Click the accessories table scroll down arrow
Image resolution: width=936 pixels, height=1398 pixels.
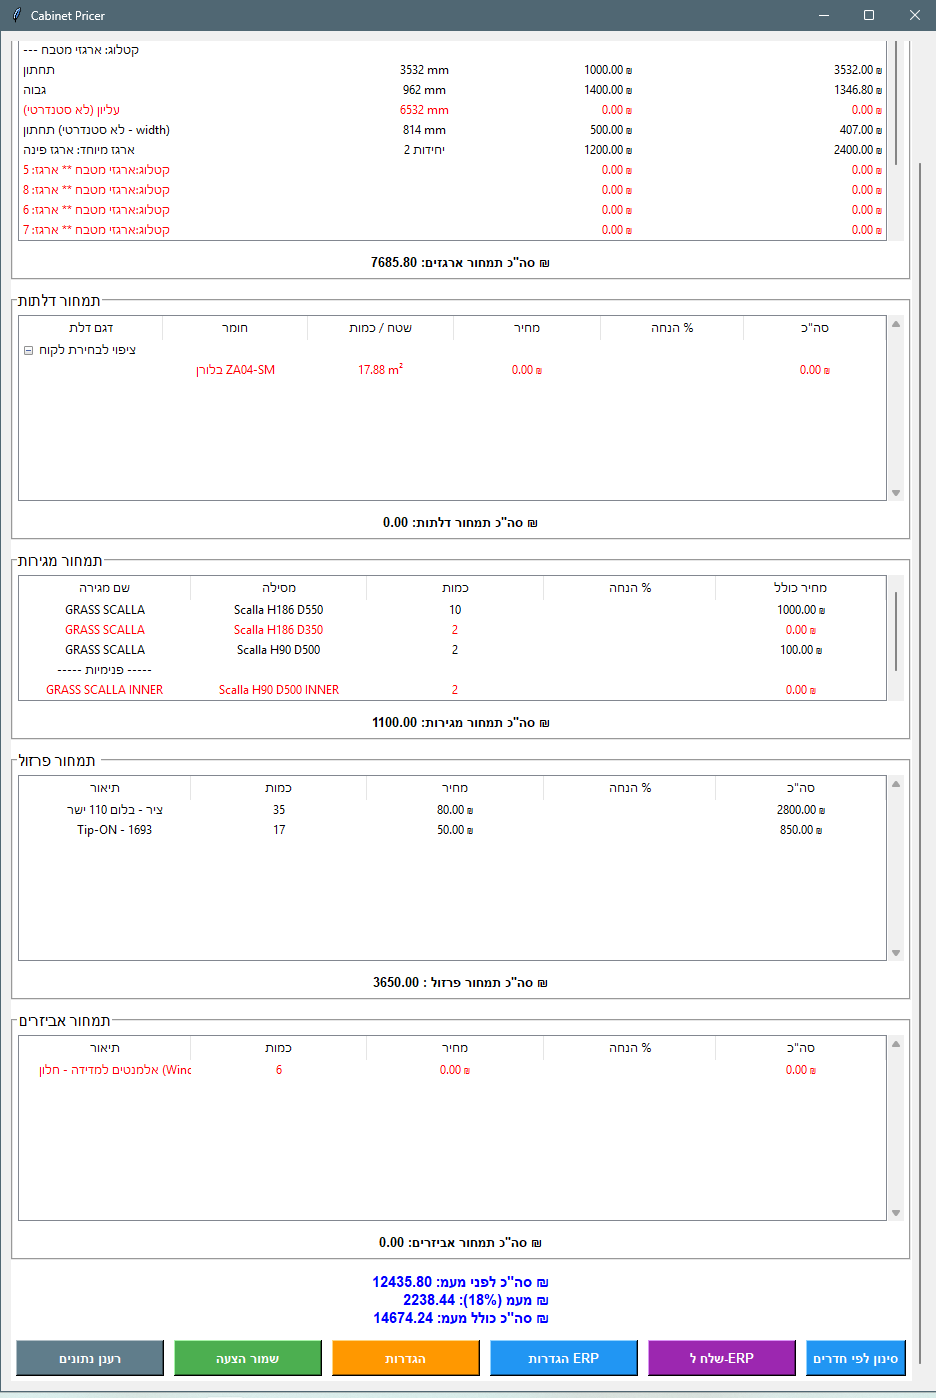[x=896, y=1213]
